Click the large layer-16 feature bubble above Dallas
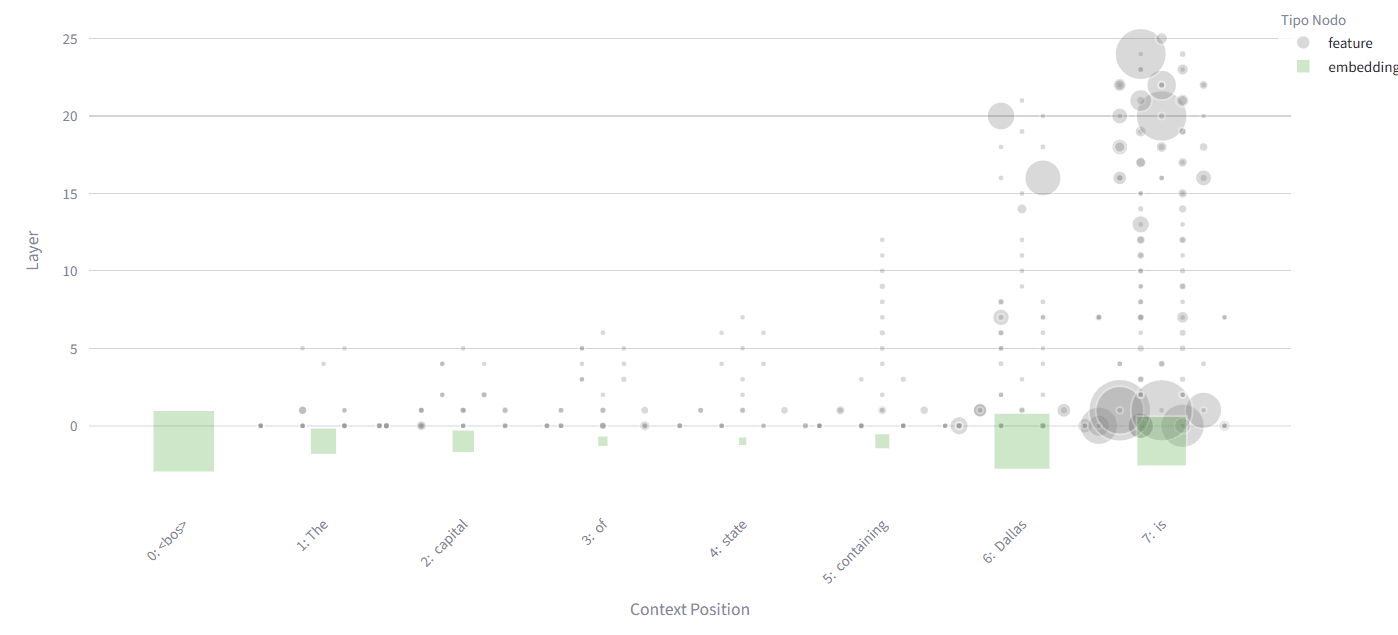 tap(1043, 178)
